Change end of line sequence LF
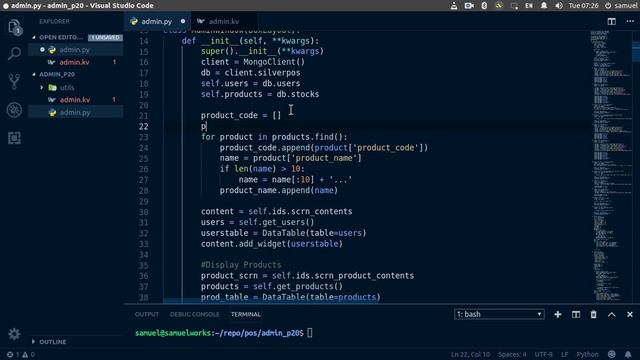The width and height of the screenshot is (640, 360). point(564,354)
